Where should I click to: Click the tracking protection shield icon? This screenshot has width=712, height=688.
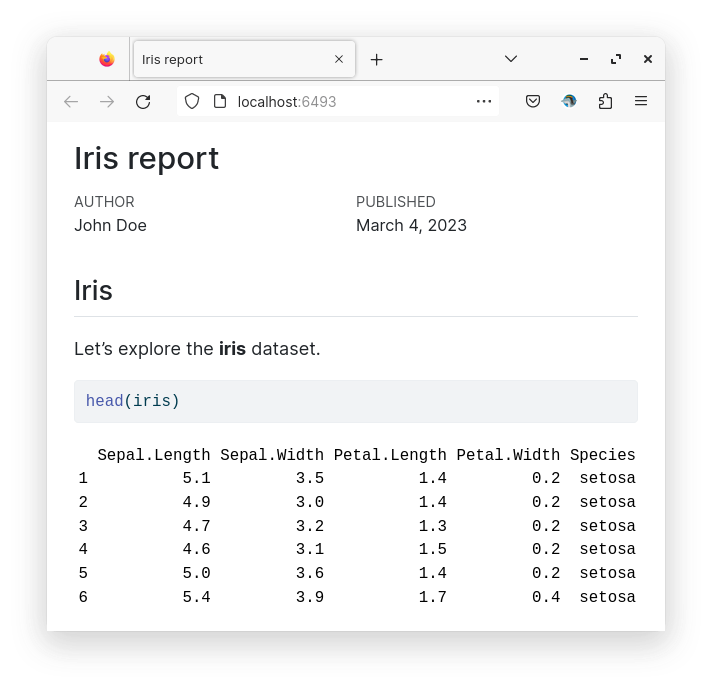pos(192,102)
